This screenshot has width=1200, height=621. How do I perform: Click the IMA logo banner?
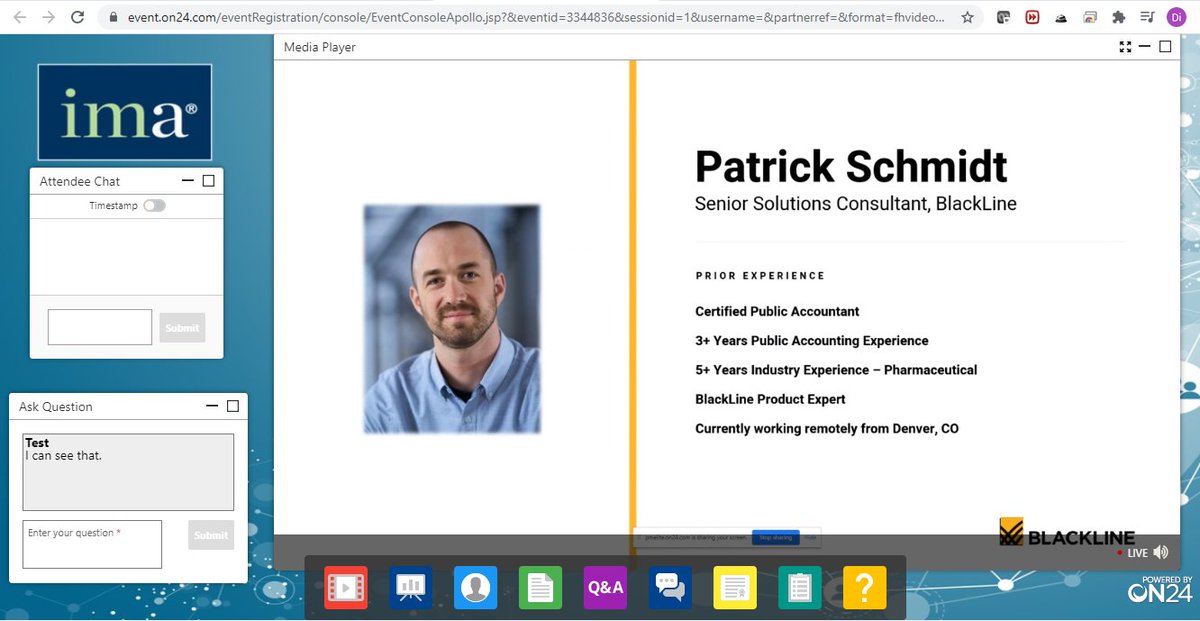(x=125, y=112)
